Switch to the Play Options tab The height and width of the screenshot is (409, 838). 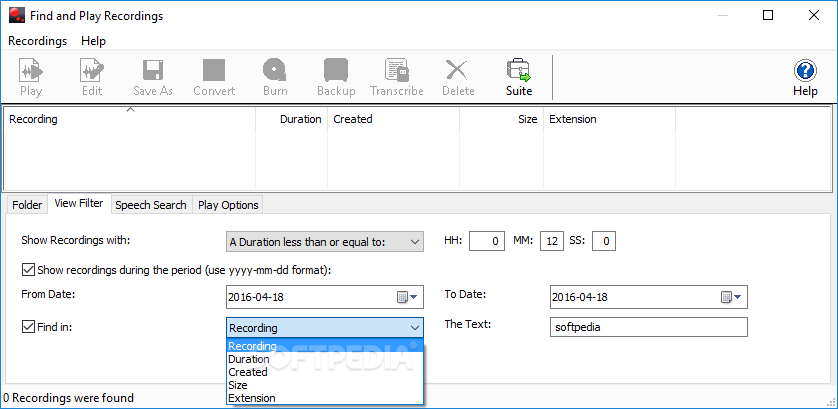pyautogui.click(x=228, y=205)
